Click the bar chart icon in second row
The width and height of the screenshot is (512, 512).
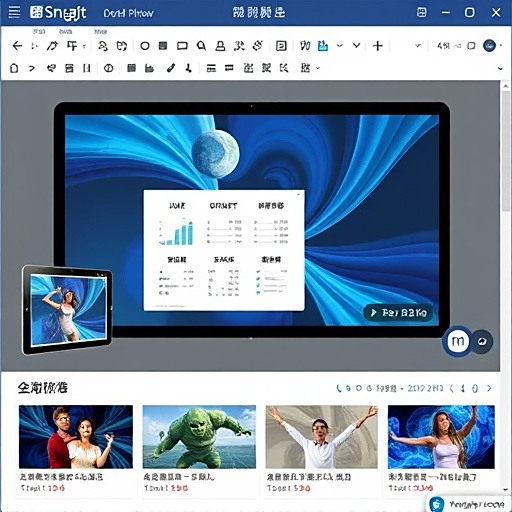point(149,68)
